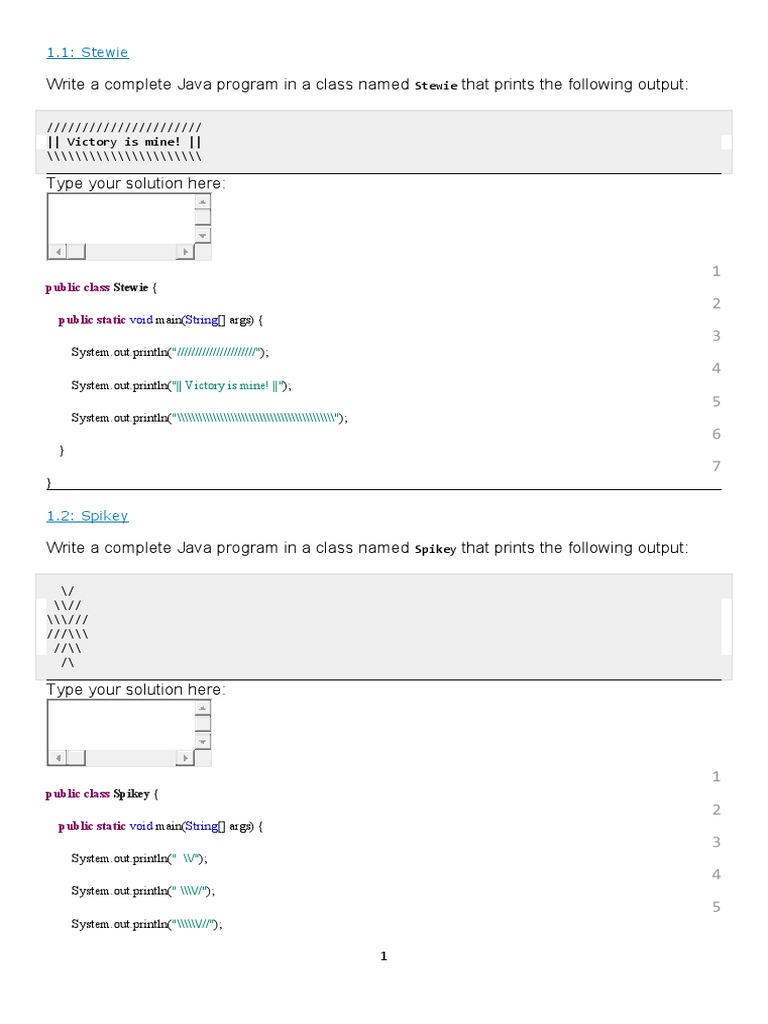Click scroll-right arrow in Stewie solution box

[185, 252]
